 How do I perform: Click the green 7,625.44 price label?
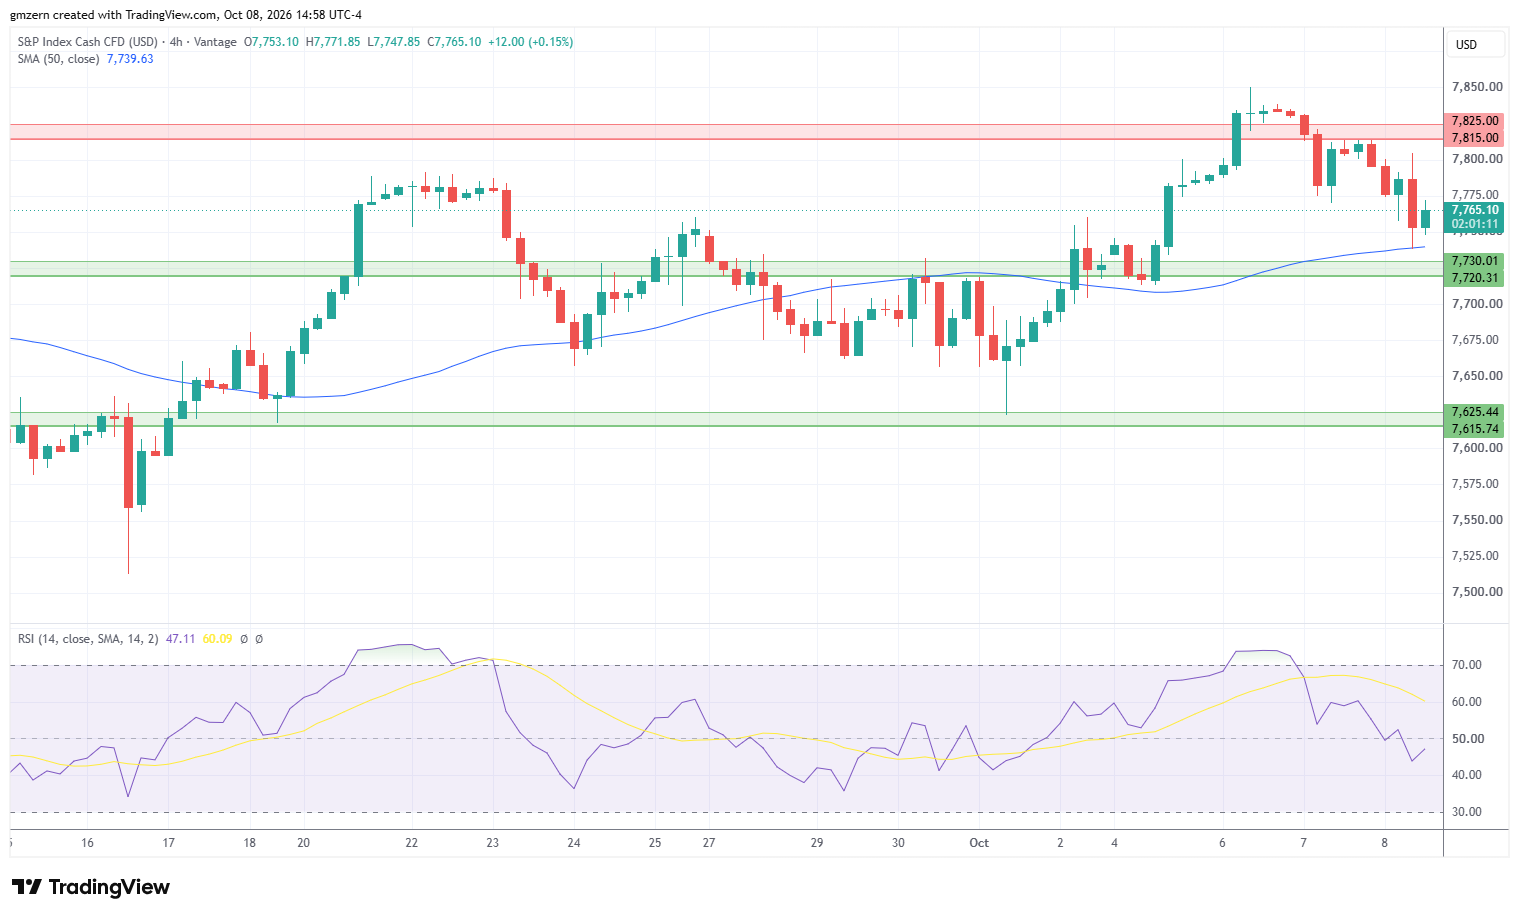point(1474,412)
